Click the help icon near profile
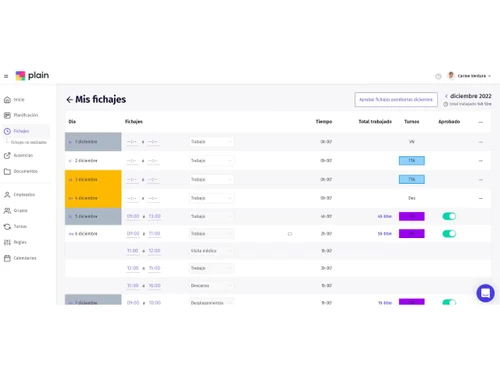Viewport: 500px width, 375px height. point(438,76)
